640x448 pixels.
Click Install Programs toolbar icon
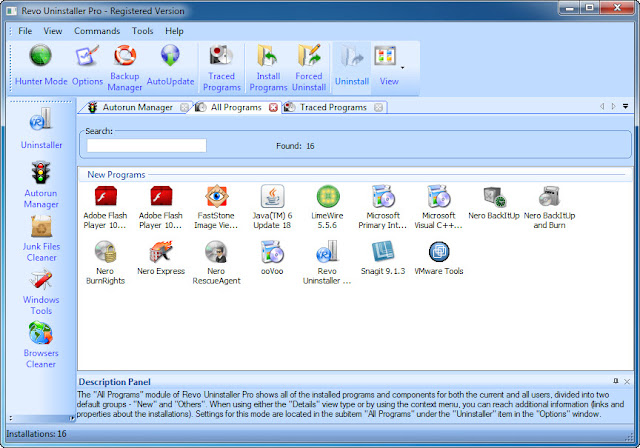tap(268, 68)
